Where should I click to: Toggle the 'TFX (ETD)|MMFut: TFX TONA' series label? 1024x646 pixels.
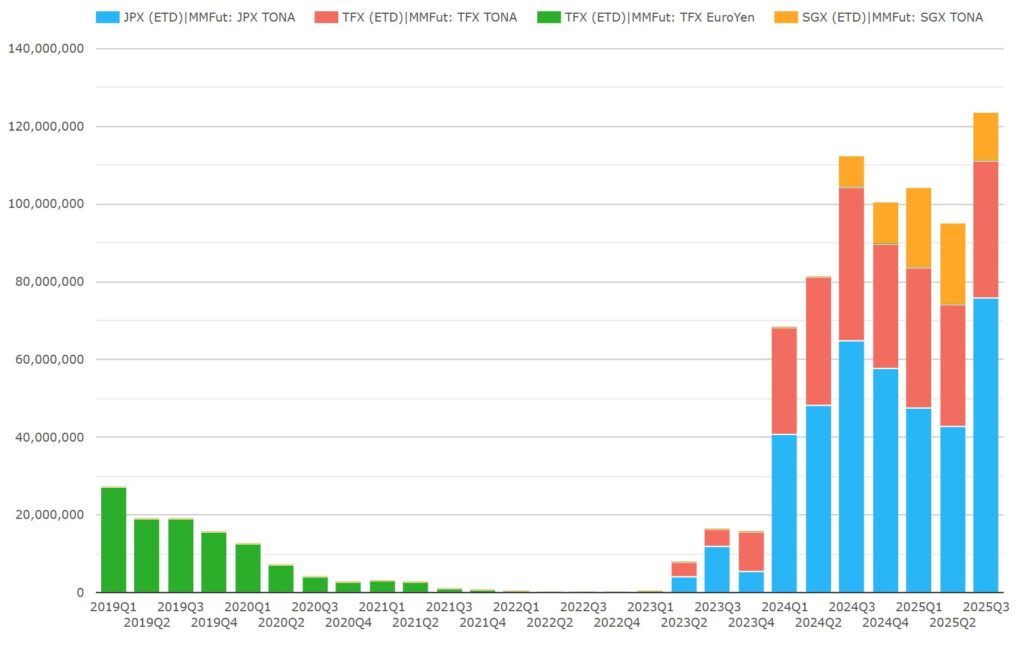coord(431,17)
